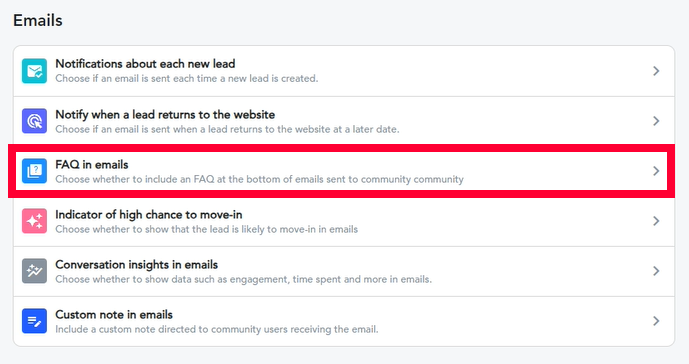Open Conversation insights in emails setting
Screen dimensions: 689x364
344,271
